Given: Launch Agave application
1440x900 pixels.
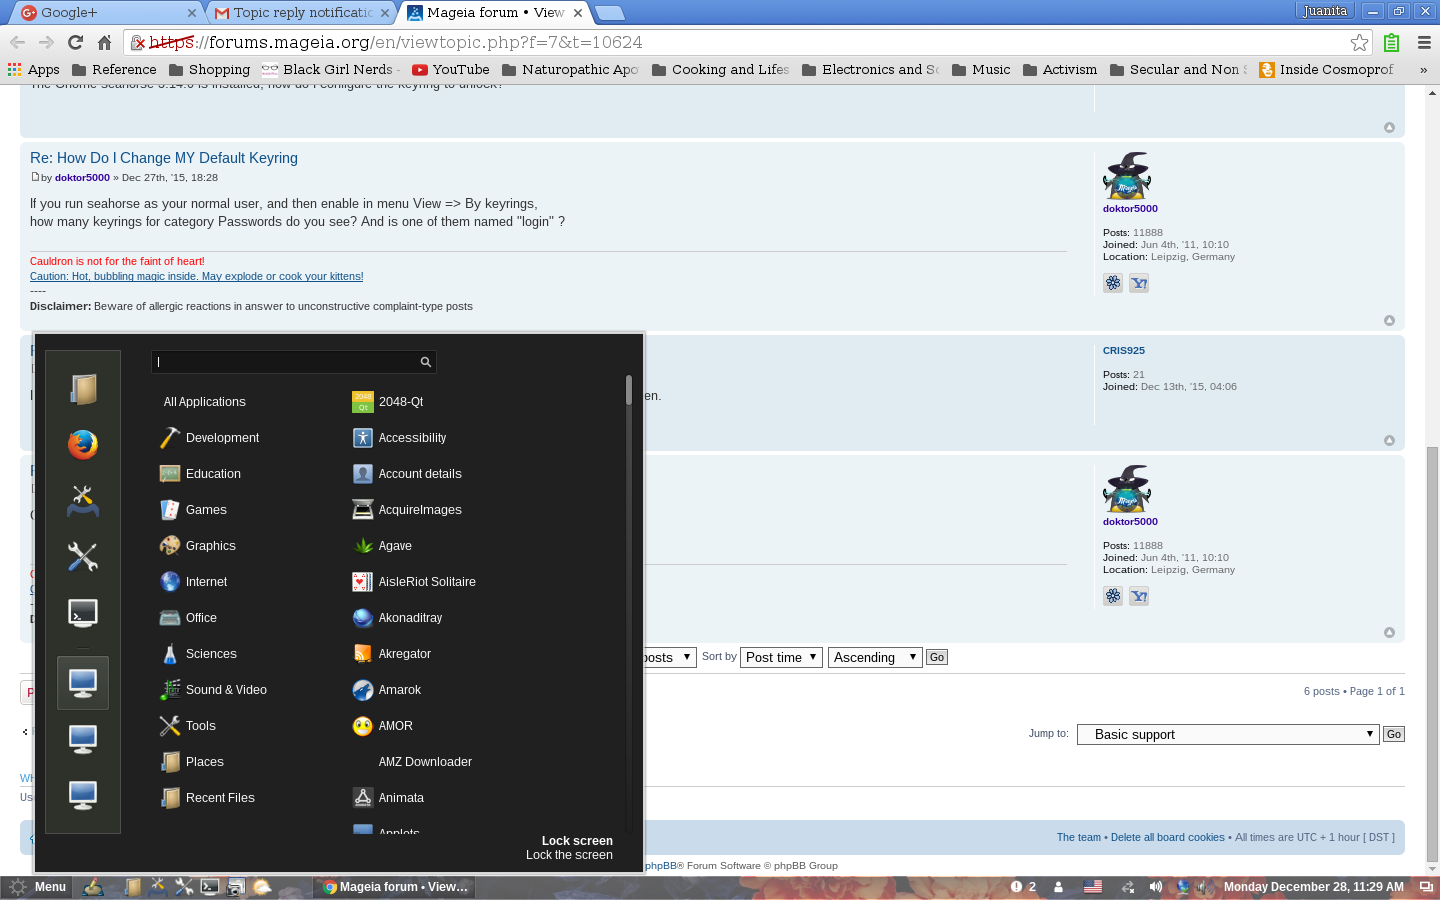Looking at the screenshot, I should pos(382,546).
